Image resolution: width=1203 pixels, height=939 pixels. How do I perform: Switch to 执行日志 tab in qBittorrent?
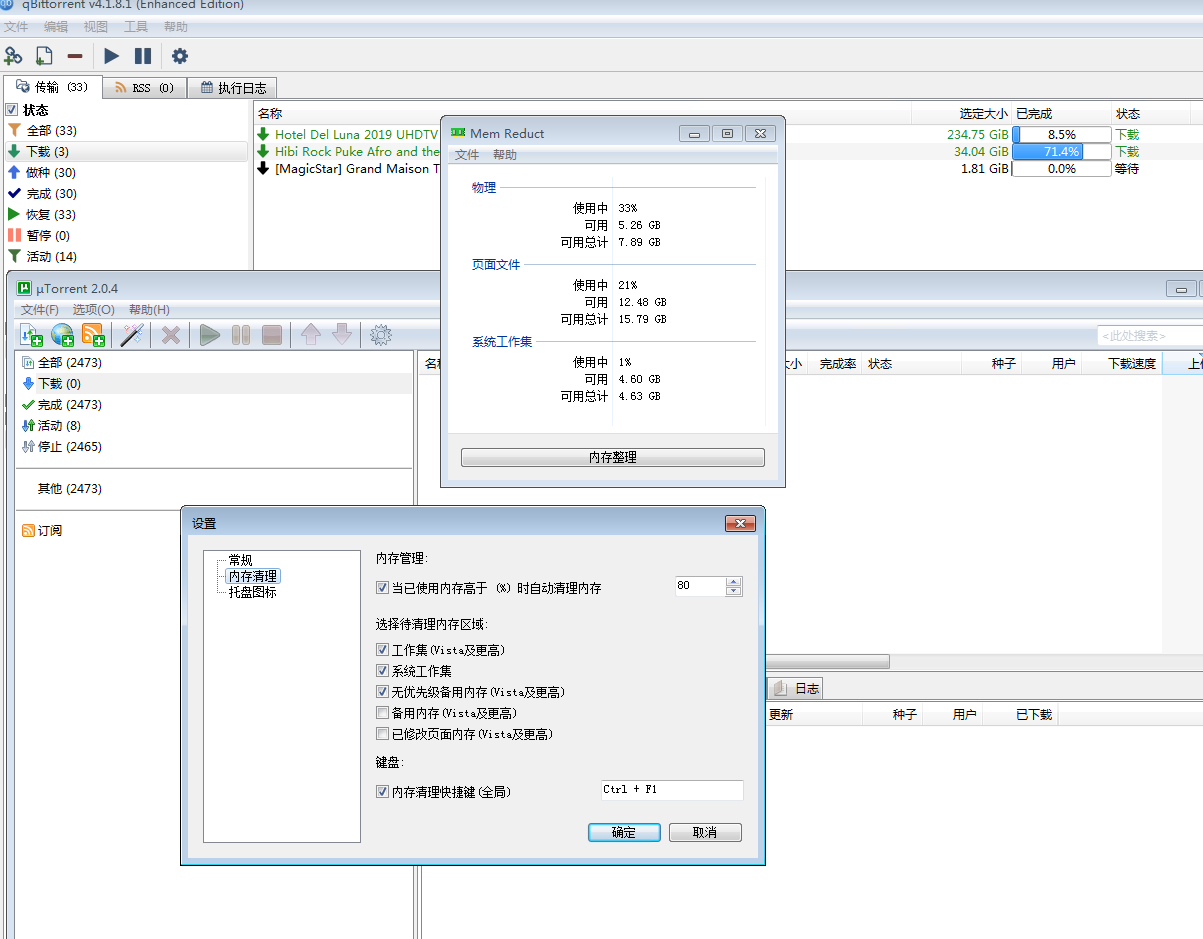pos(232,88)
